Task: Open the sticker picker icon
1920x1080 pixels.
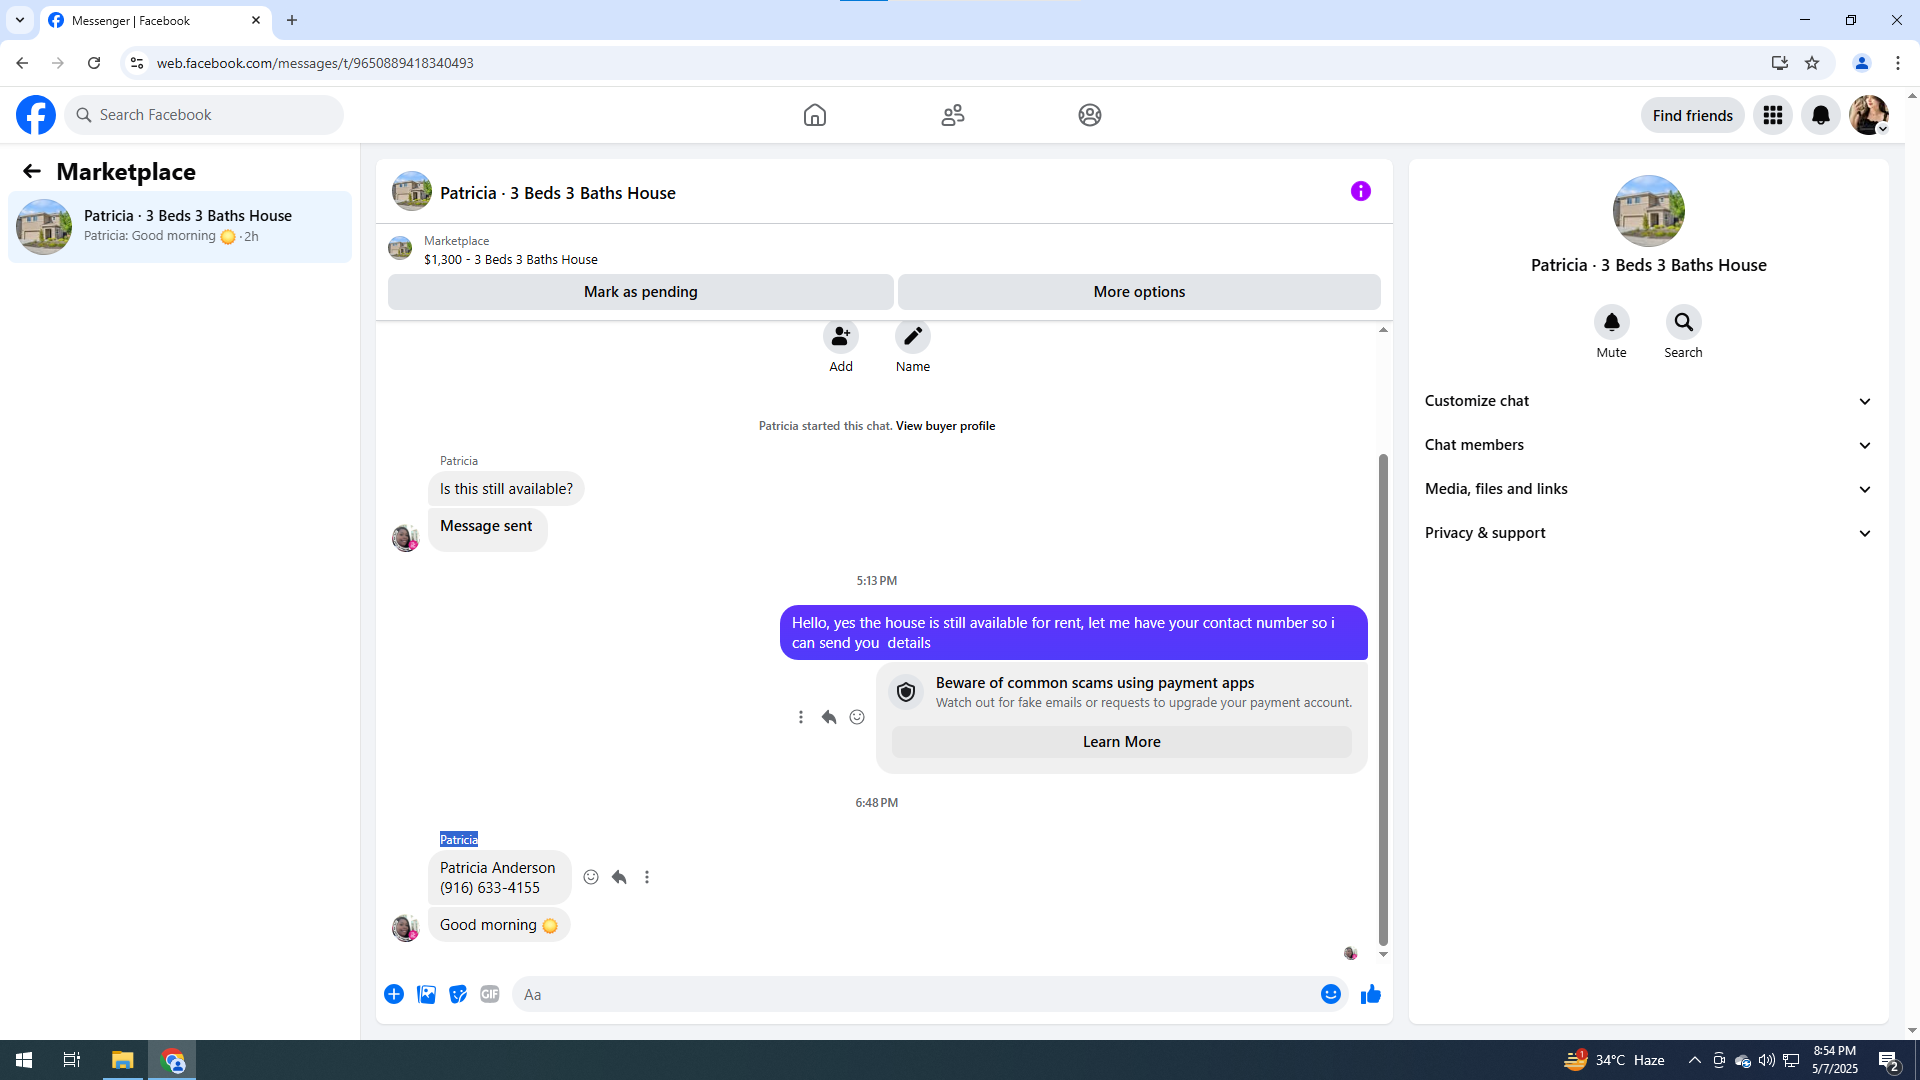Action: [458, 994]
